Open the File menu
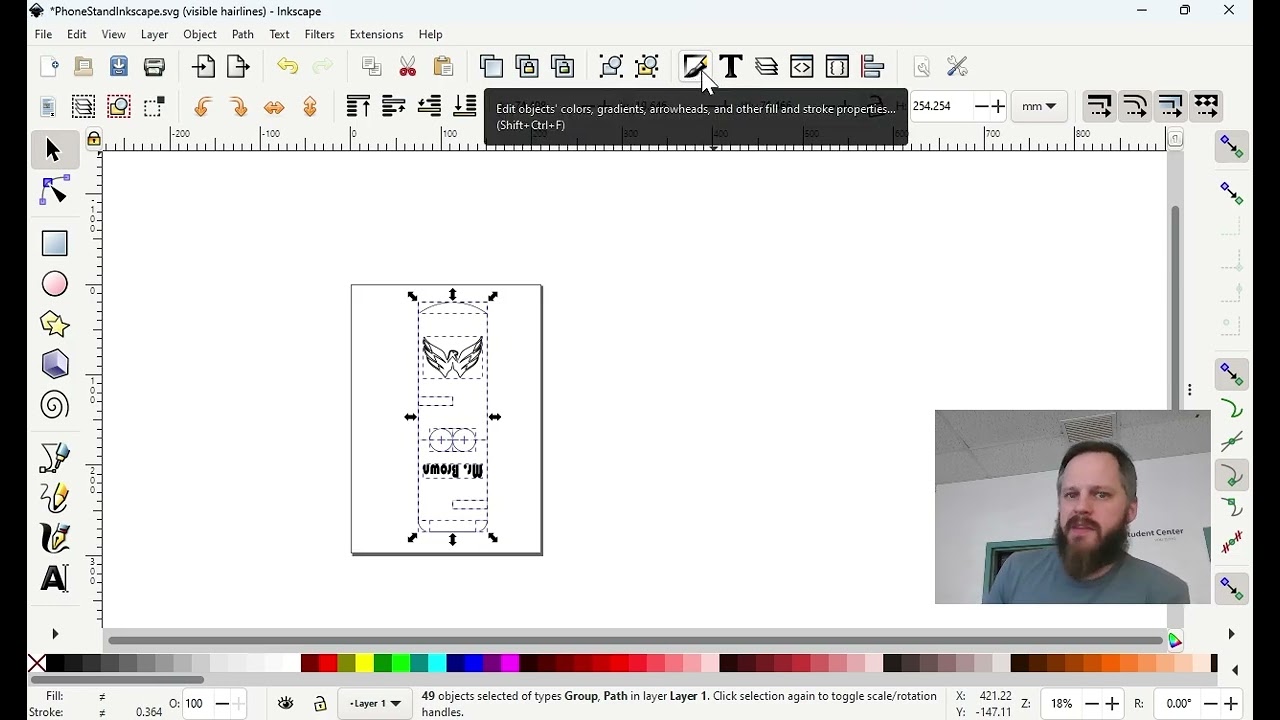The image size is (1280, 720). coord(43,34)
